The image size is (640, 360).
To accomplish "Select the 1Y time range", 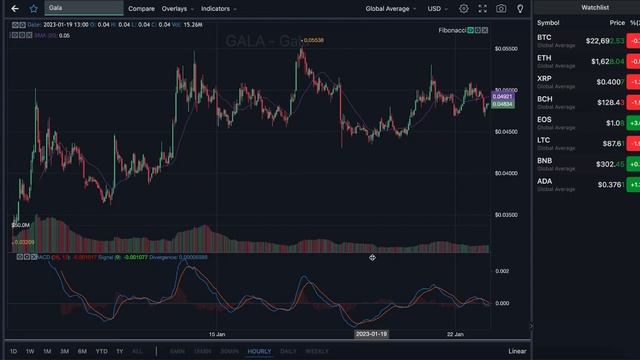I will 120,351.
